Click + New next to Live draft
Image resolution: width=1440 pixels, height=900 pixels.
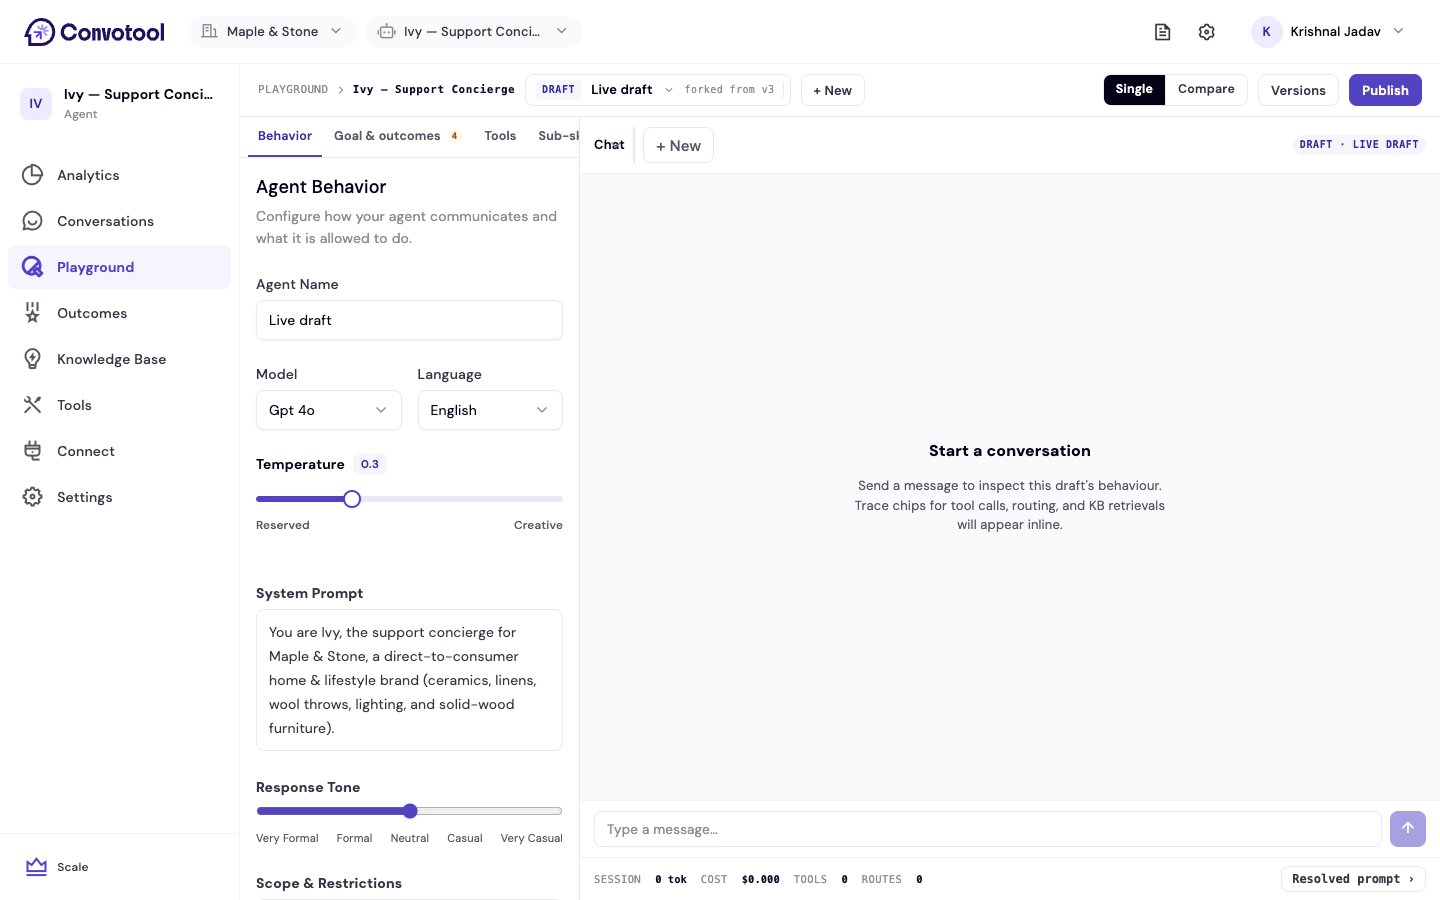[x=833, y=90]
